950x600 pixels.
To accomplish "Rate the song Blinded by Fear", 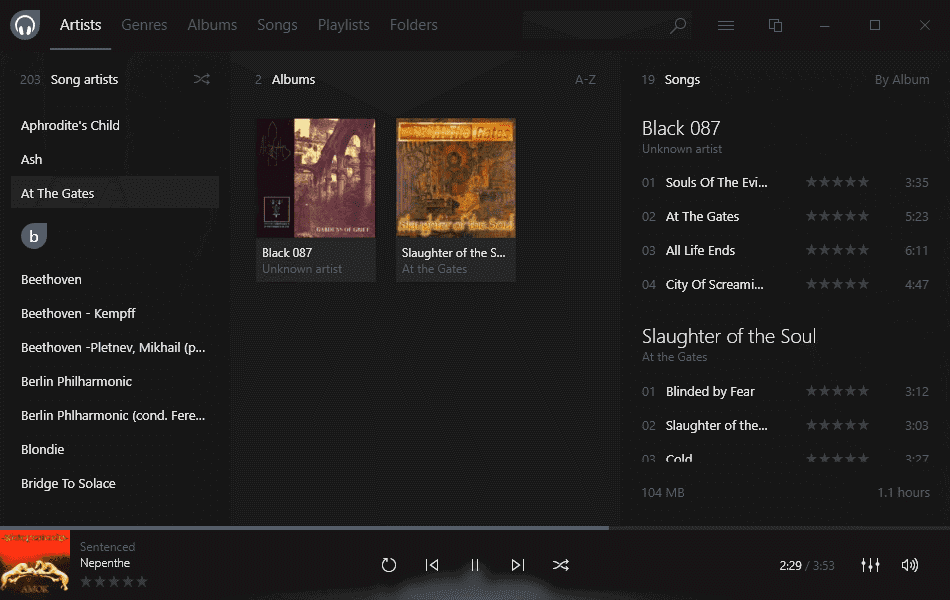I will 837,391.
